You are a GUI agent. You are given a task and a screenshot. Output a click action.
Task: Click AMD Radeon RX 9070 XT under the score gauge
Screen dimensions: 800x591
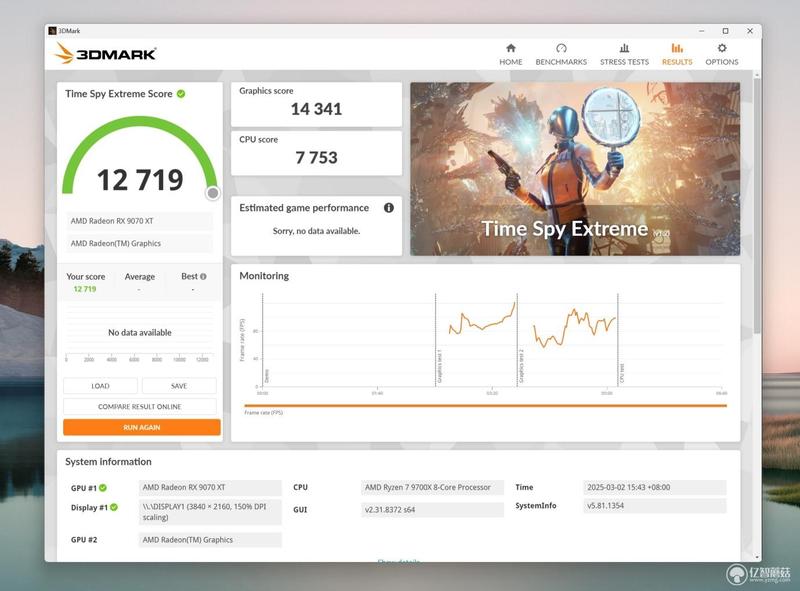[139, 221]
